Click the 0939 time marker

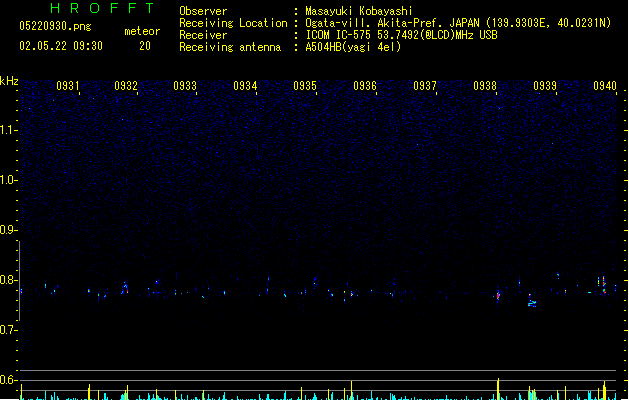click(x=545, y=86)
